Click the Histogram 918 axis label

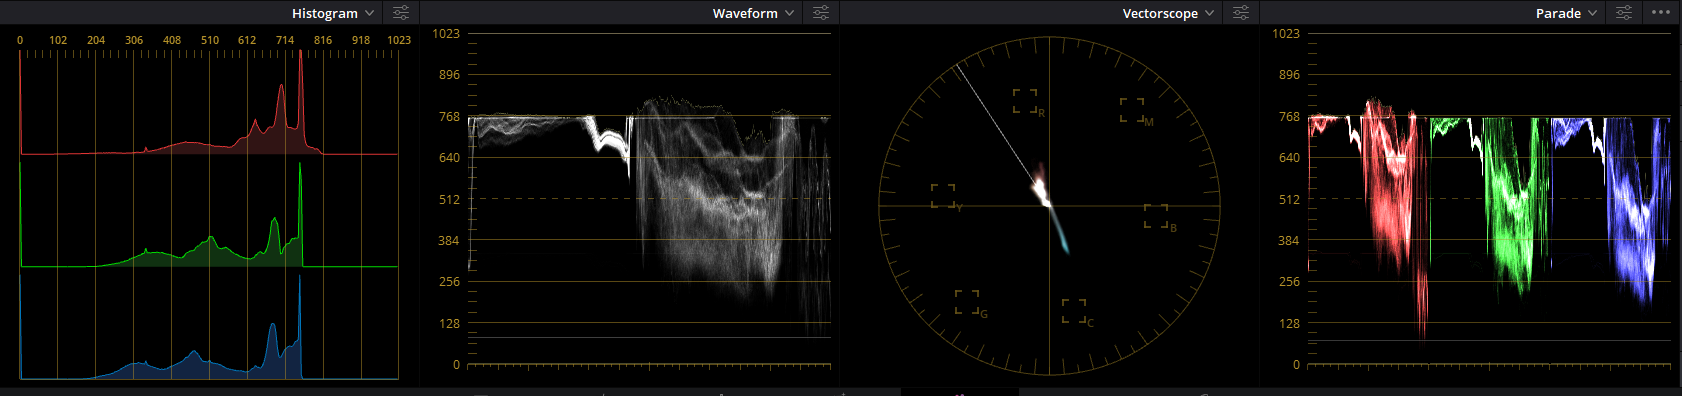coord(361,40)
